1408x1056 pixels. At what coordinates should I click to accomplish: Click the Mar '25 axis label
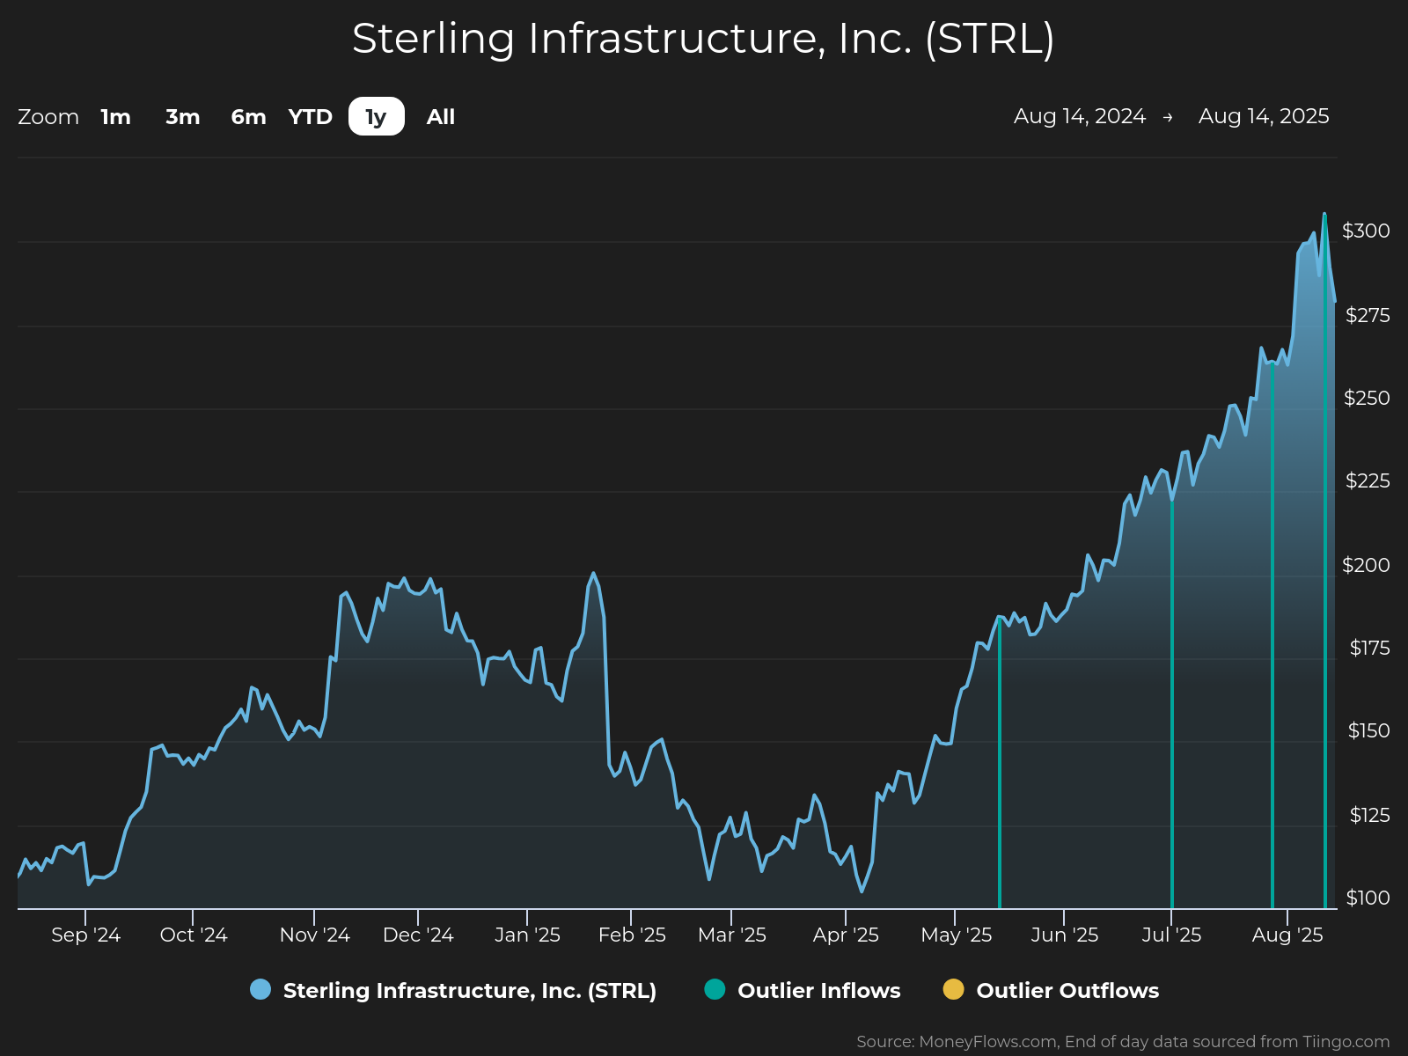pyautogui.click(x=732, y=935)
